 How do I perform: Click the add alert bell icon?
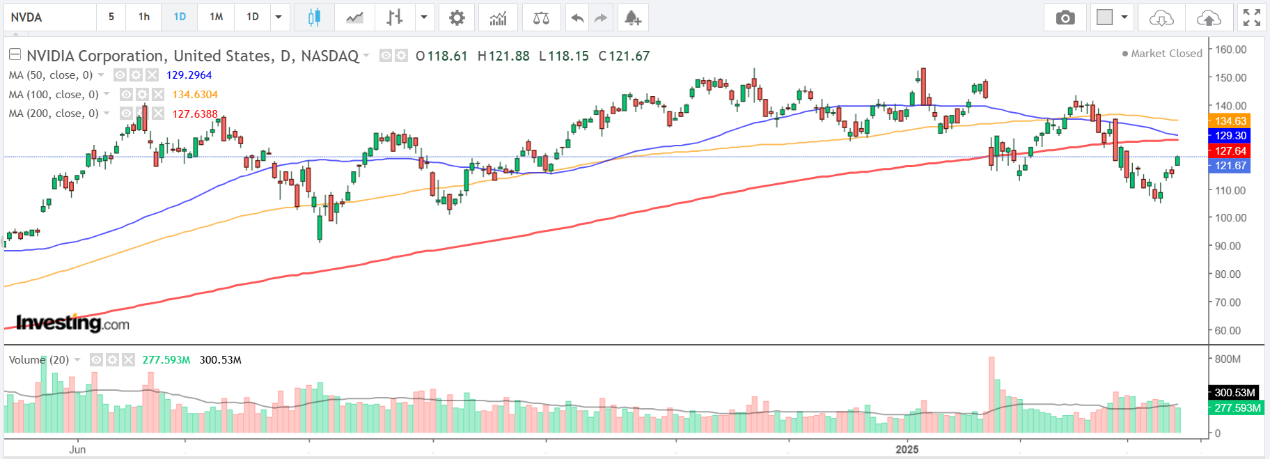point(631,17)
